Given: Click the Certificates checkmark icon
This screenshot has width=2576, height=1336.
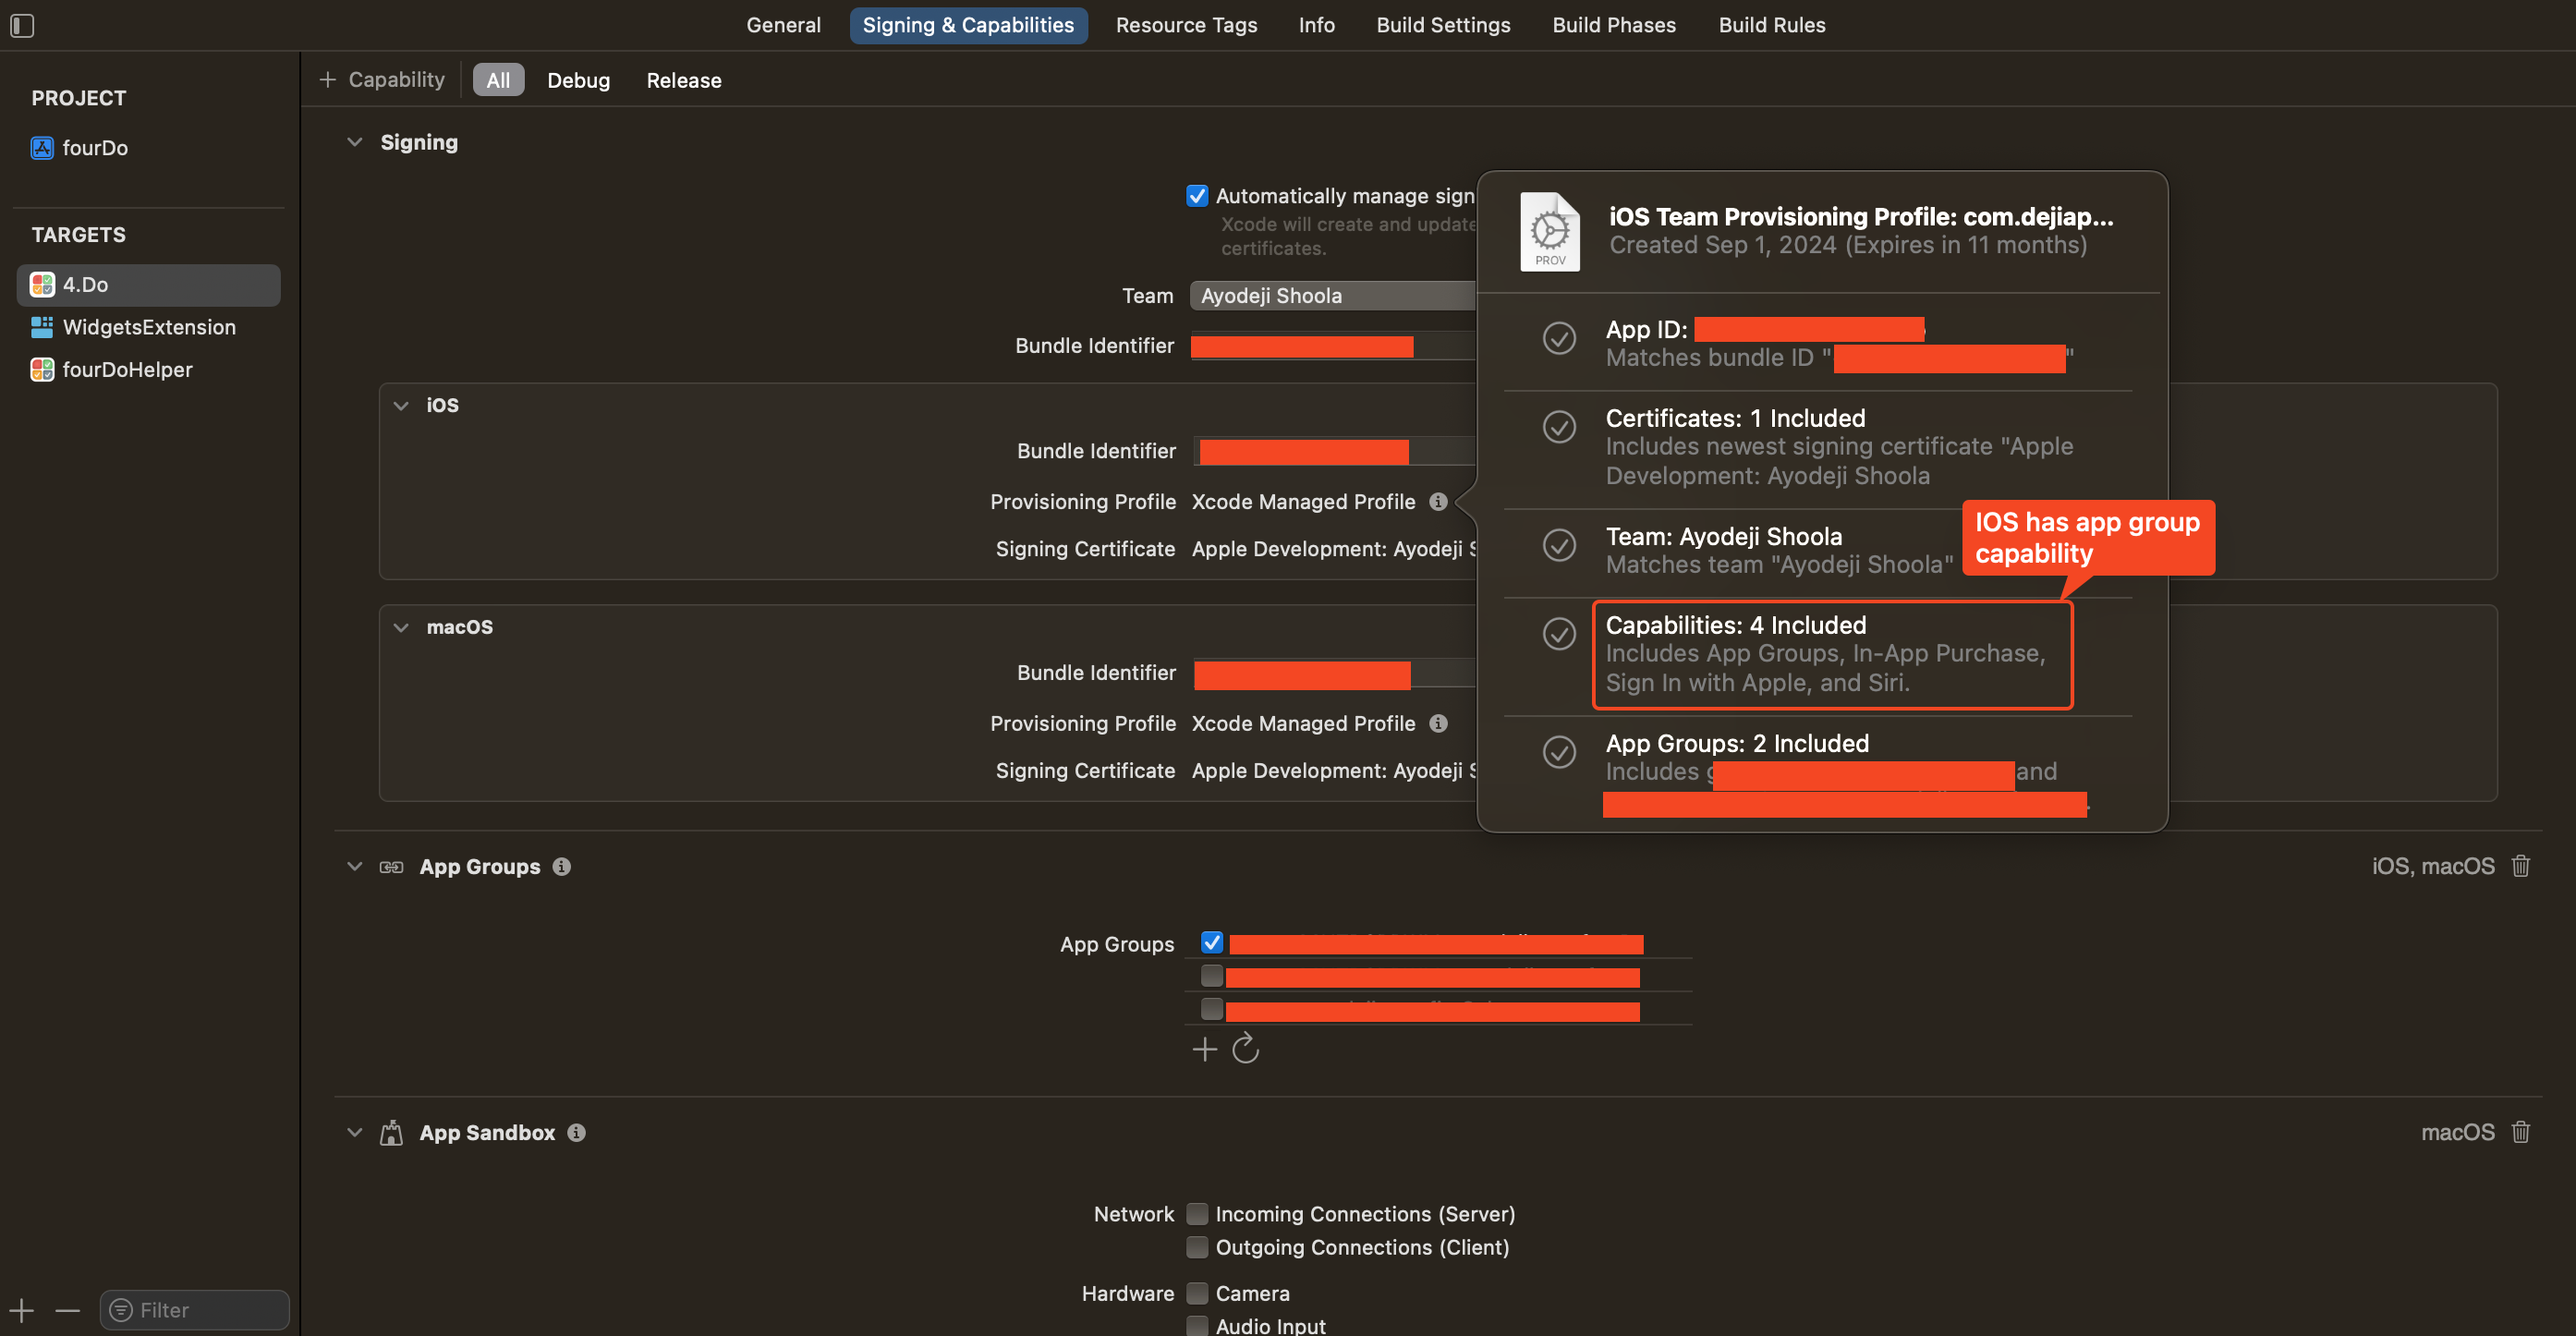Looking at the screenshot, I should point(1559,427).
